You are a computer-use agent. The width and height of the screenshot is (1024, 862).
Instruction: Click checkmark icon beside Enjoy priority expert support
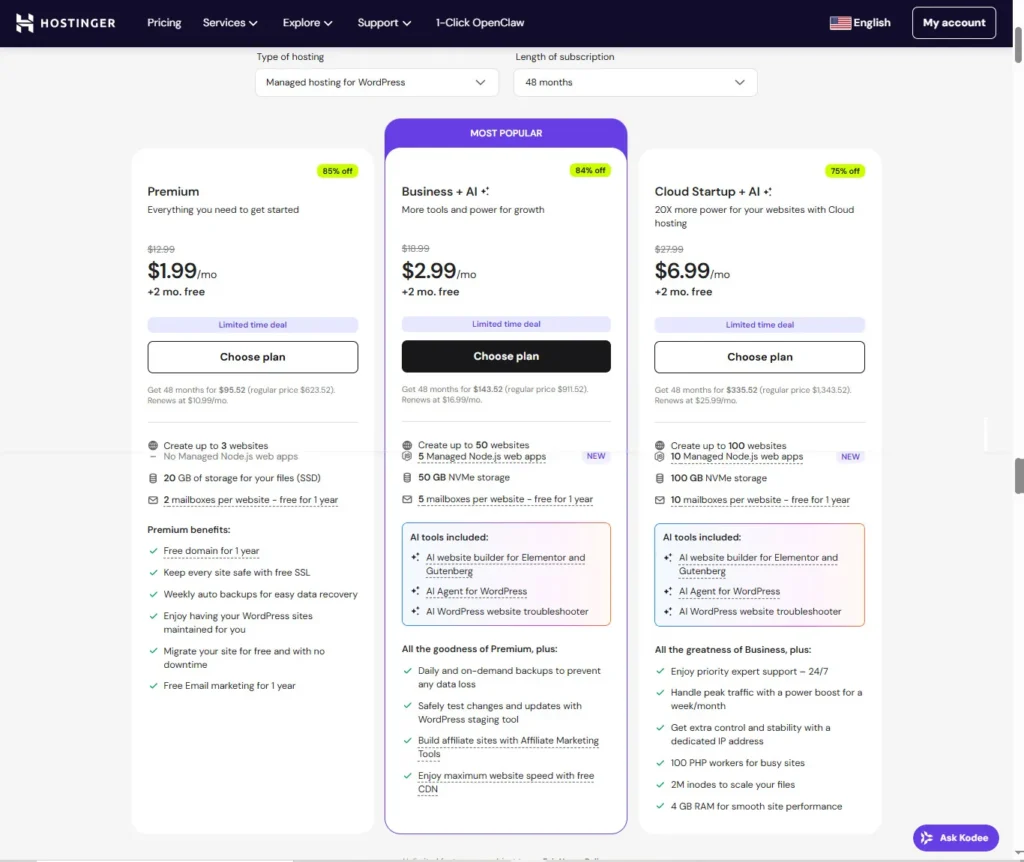point(660,671)
